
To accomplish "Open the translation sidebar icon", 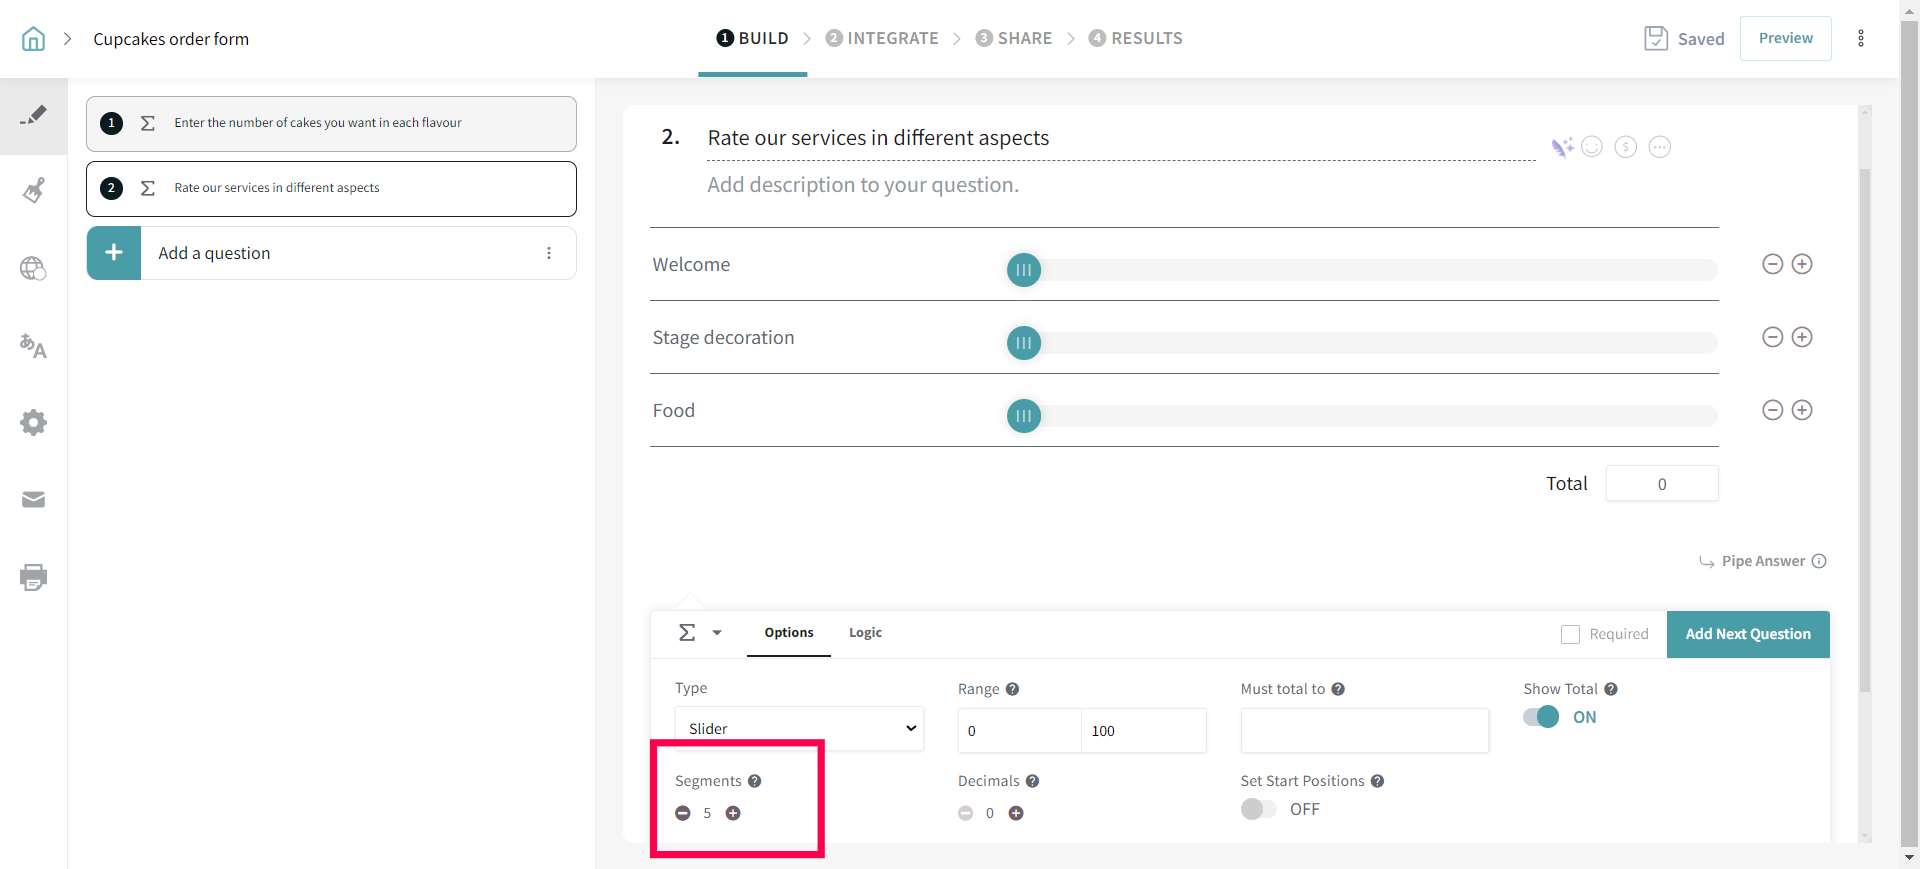I will tap(33, 346).
